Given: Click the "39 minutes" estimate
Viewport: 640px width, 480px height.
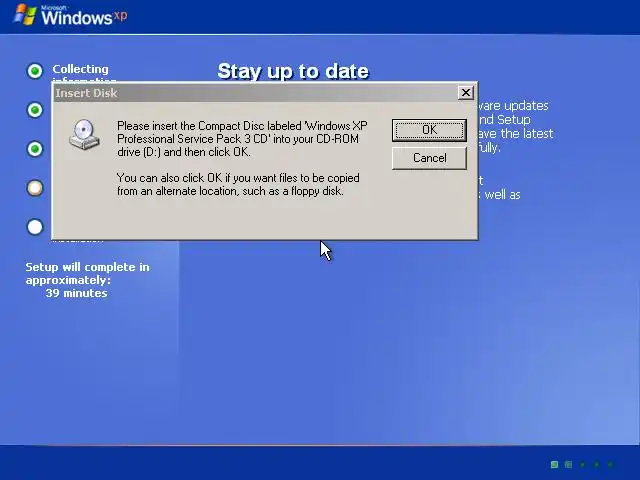Looking at the screenshot, I should [x=76, y=293].
